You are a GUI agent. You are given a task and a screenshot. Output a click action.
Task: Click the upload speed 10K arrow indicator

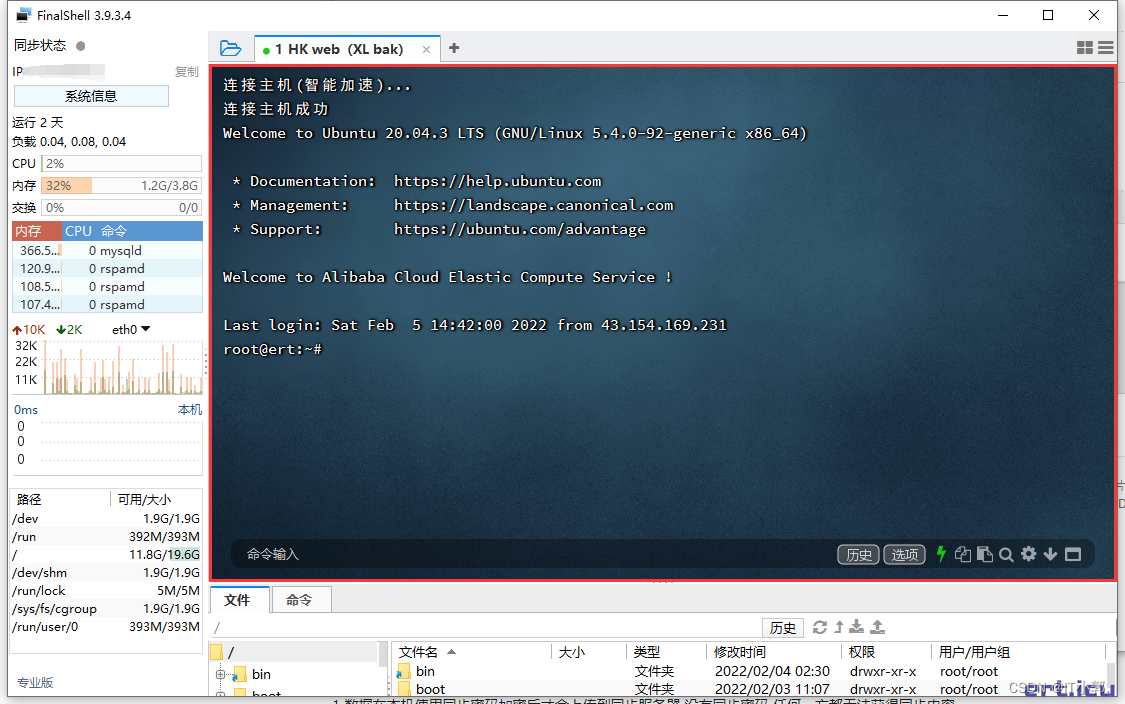[x=29, y=329]
